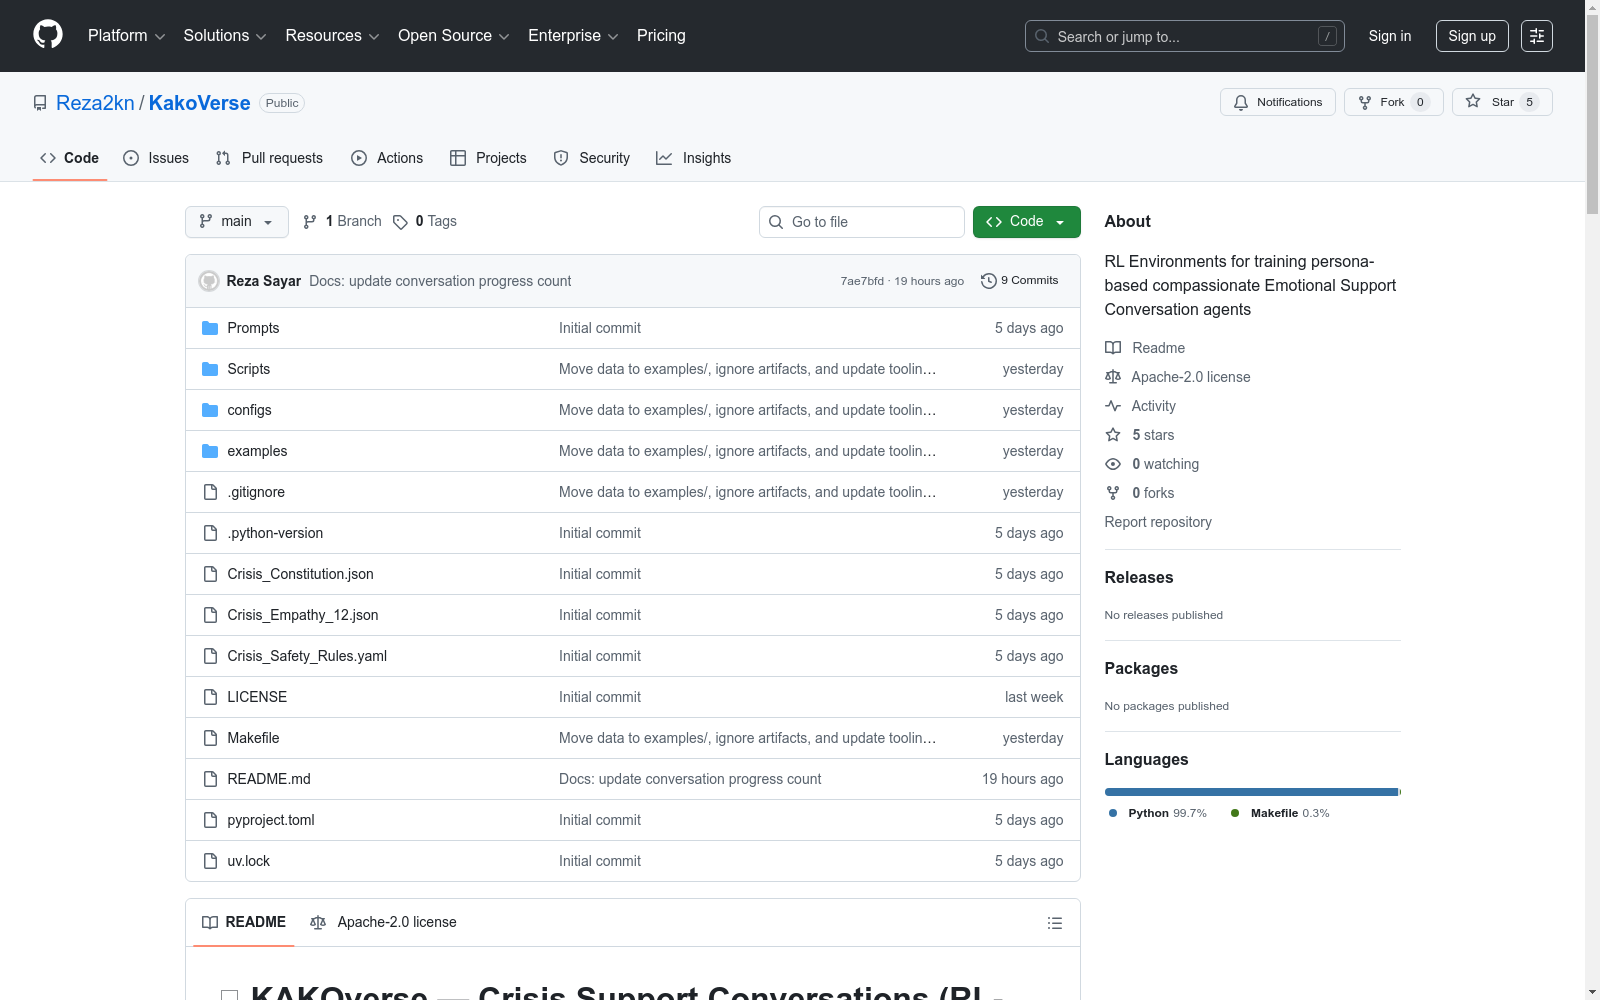Click the Releases heading link
The image size is (1600, 1000).
1139,577
